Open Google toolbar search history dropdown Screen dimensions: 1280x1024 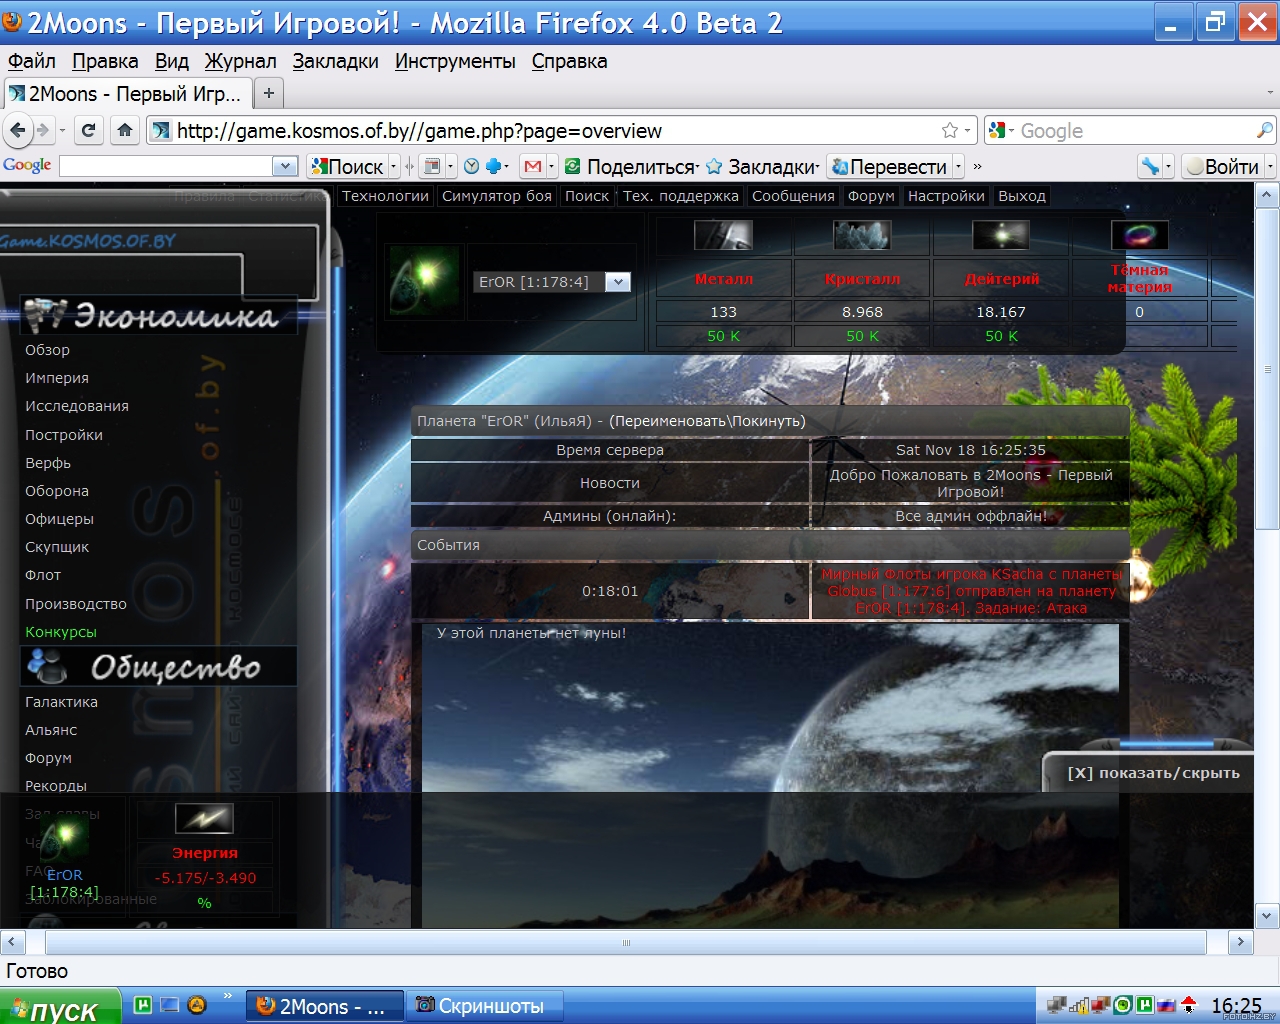(x=285, y=166)
